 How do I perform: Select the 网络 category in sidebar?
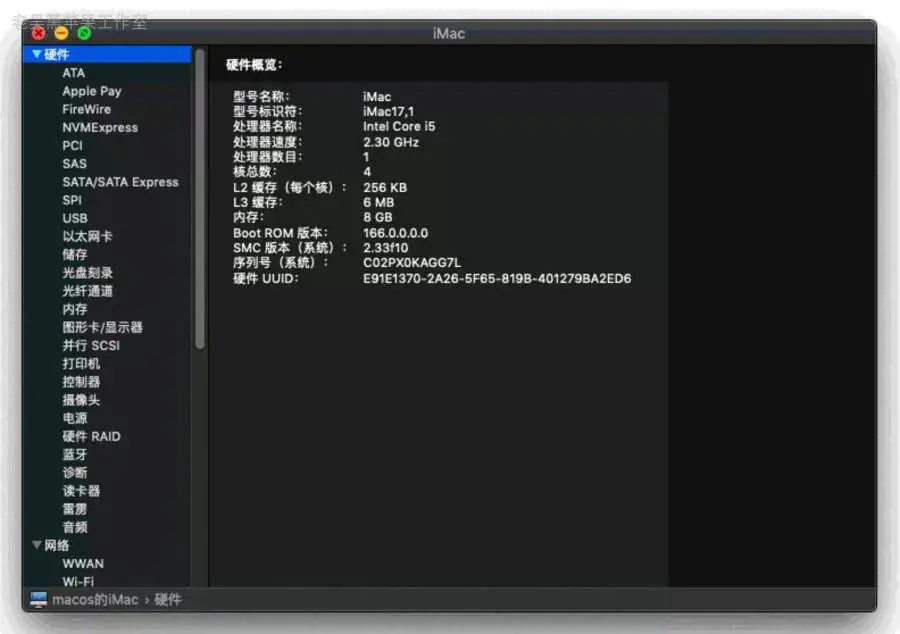tap(56, 545)
